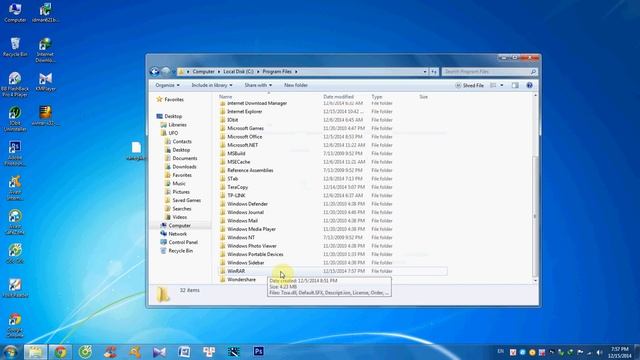Click the Back navigation arrow in Explorer
Image resolution: width=640 pixels, height=360 pixels.
[x=155, y=72]
